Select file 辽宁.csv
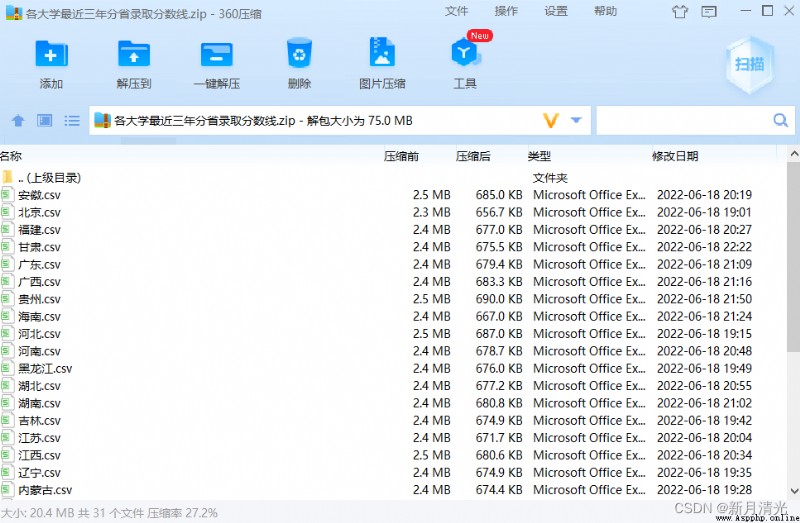 pyautogui.click(x=393, y=472)
